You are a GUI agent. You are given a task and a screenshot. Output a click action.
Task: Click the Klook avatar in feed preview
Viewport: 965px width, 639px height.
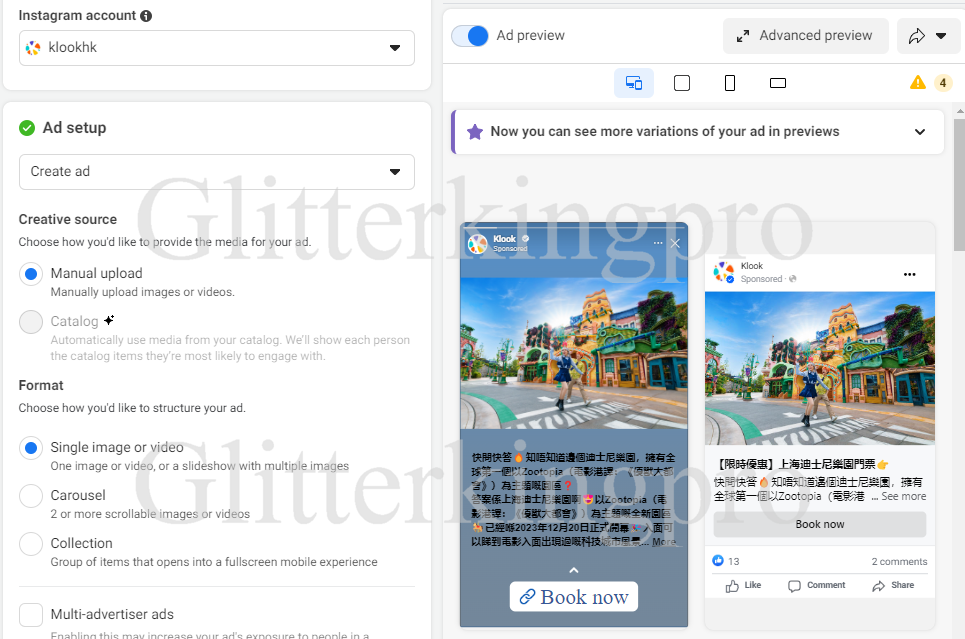(724, 271)
